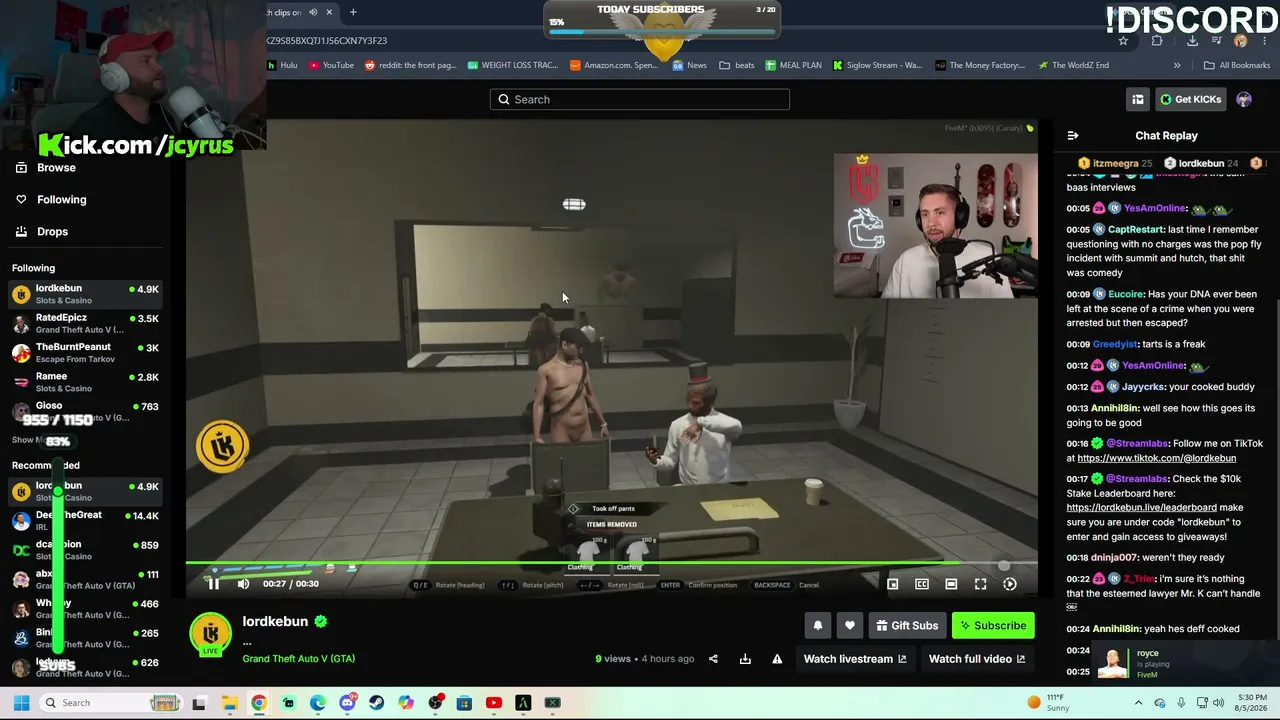This screenshot has height=720, width=1280.
Task: Mute the browser tab audio icon
Action: [313, 12]
